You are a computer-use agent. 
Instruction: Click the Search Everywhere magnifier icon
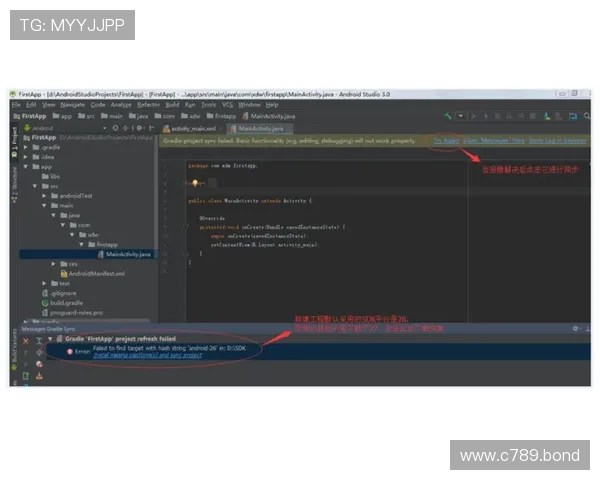click(587, 116)
